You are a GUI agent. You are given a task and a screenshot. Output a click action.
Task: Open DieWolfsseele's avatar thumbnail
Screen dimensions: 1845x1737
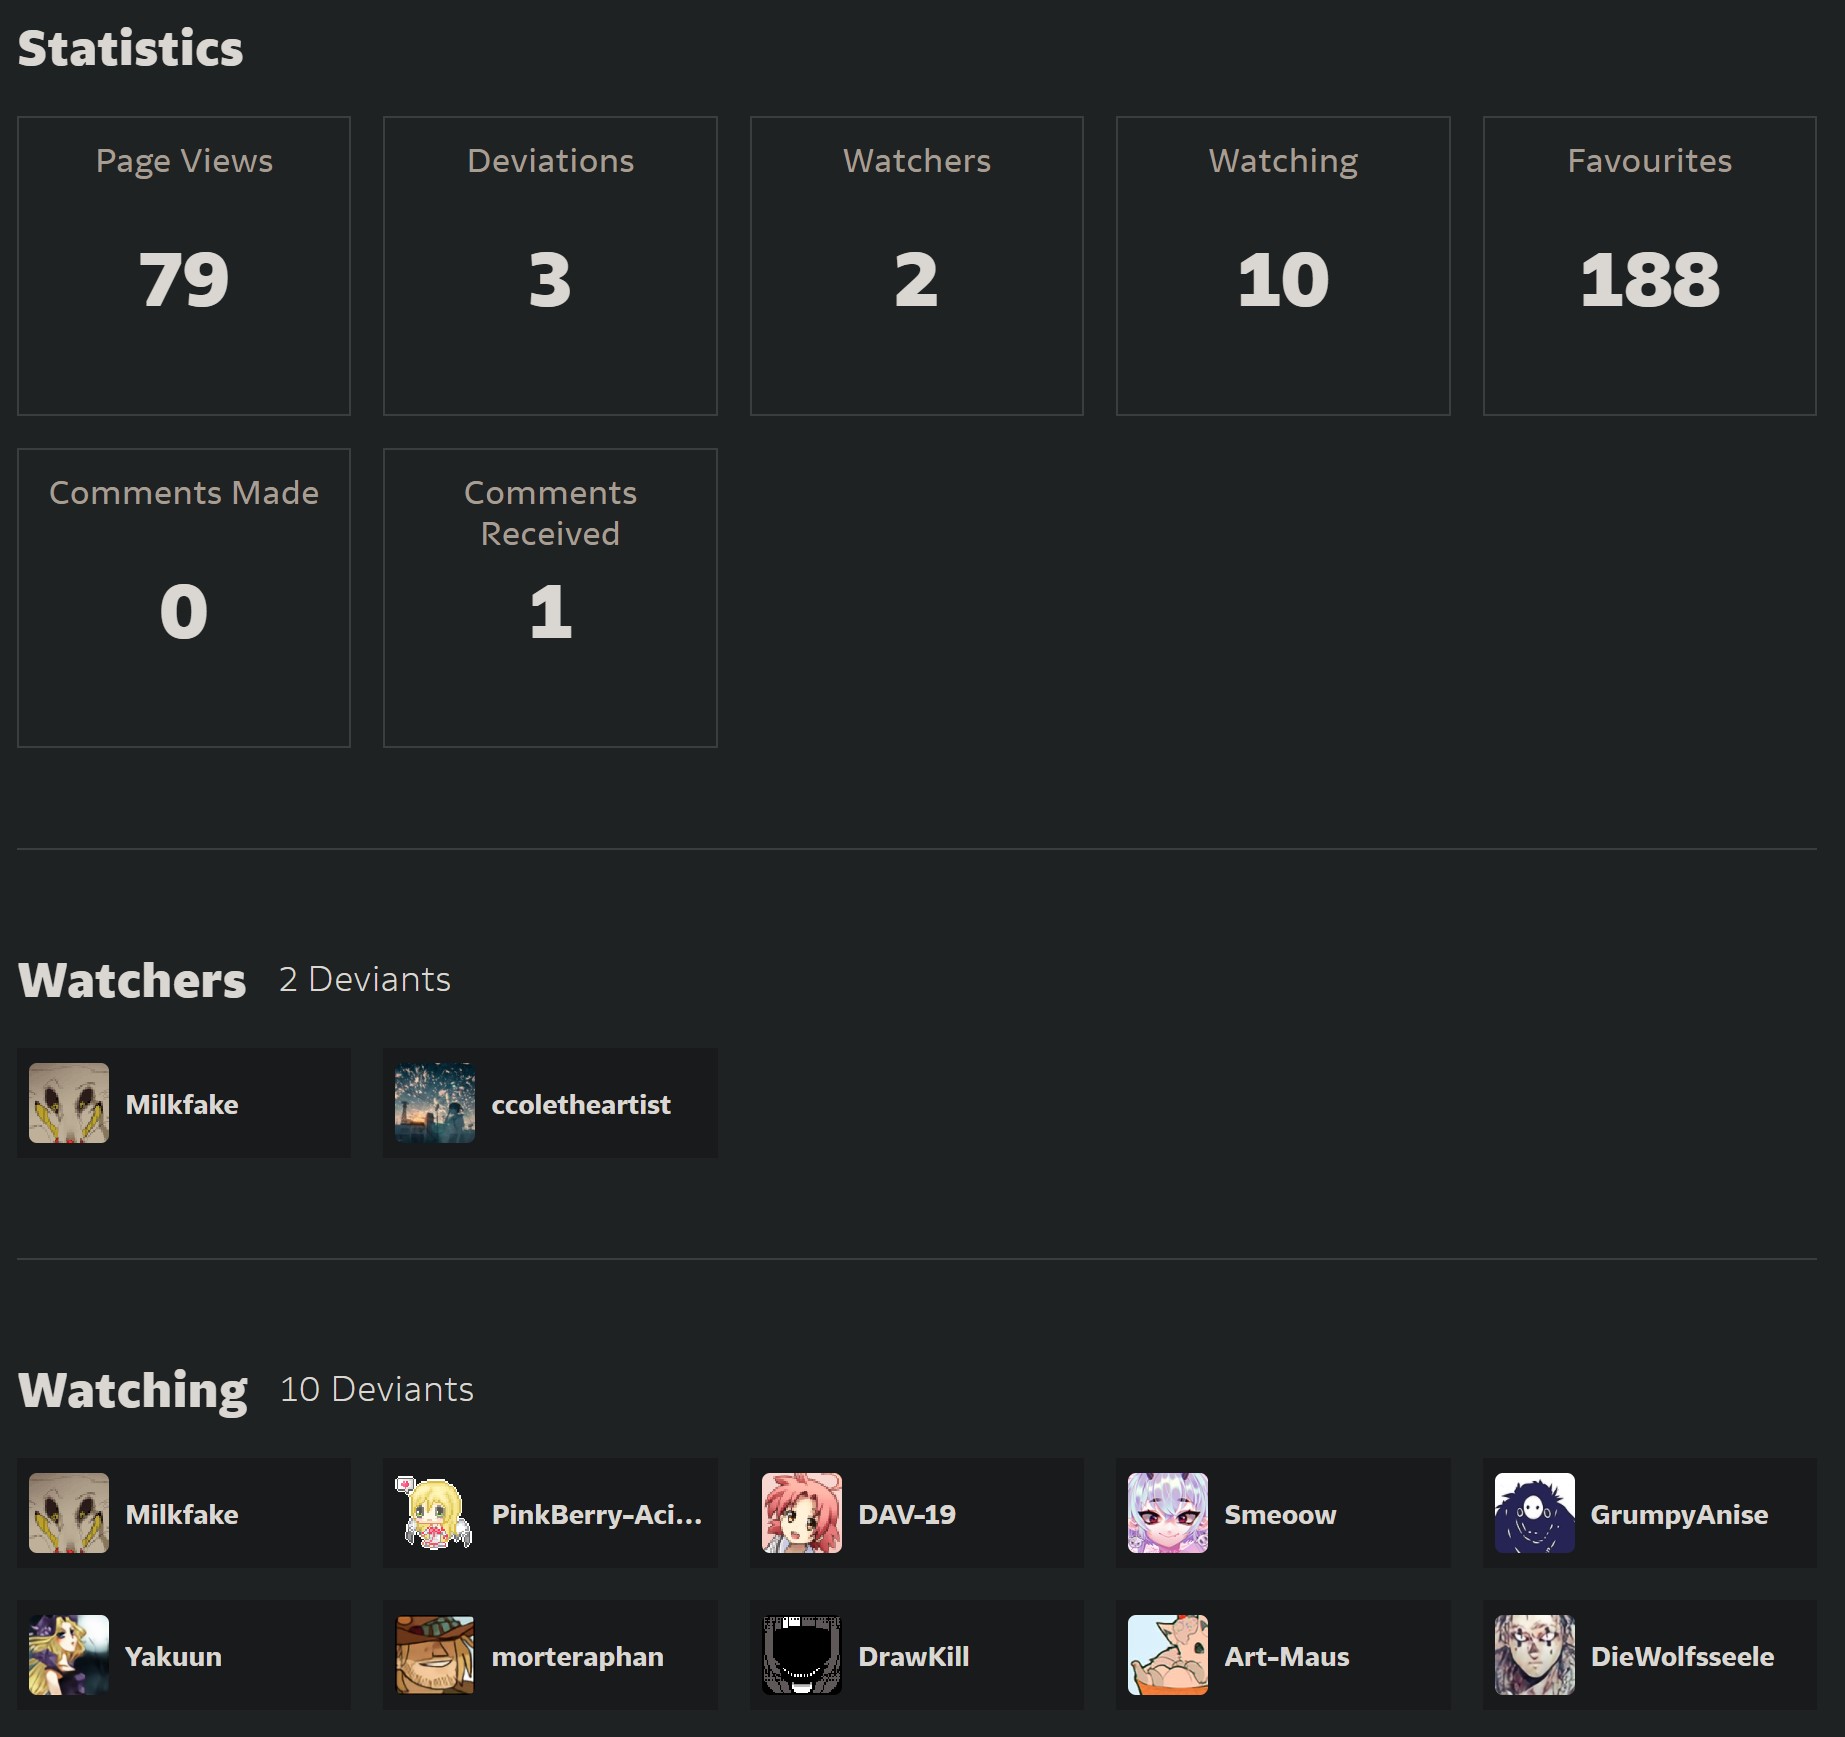tap(1534, 1655)
